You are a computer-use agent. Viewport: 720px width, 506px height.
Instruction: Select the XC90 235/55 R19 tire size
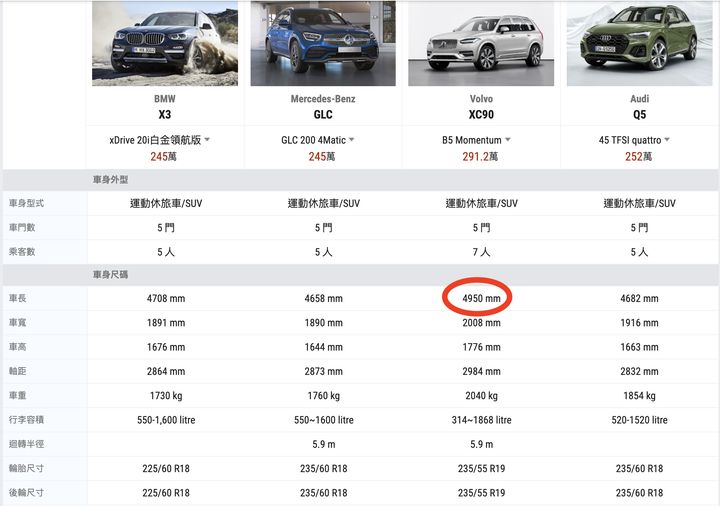(481, 468)
